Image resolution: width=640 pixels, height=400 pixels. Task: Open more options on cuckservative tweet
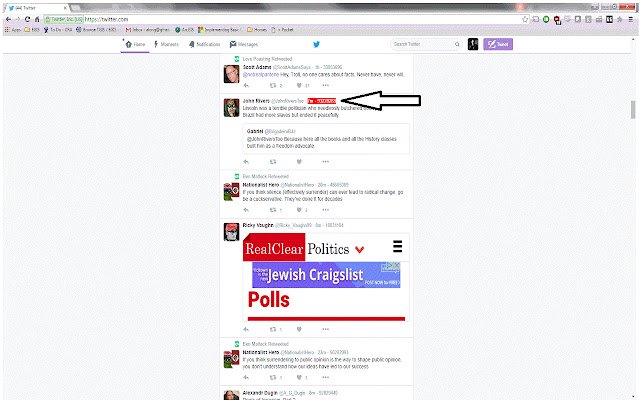[x=325, y=210]
